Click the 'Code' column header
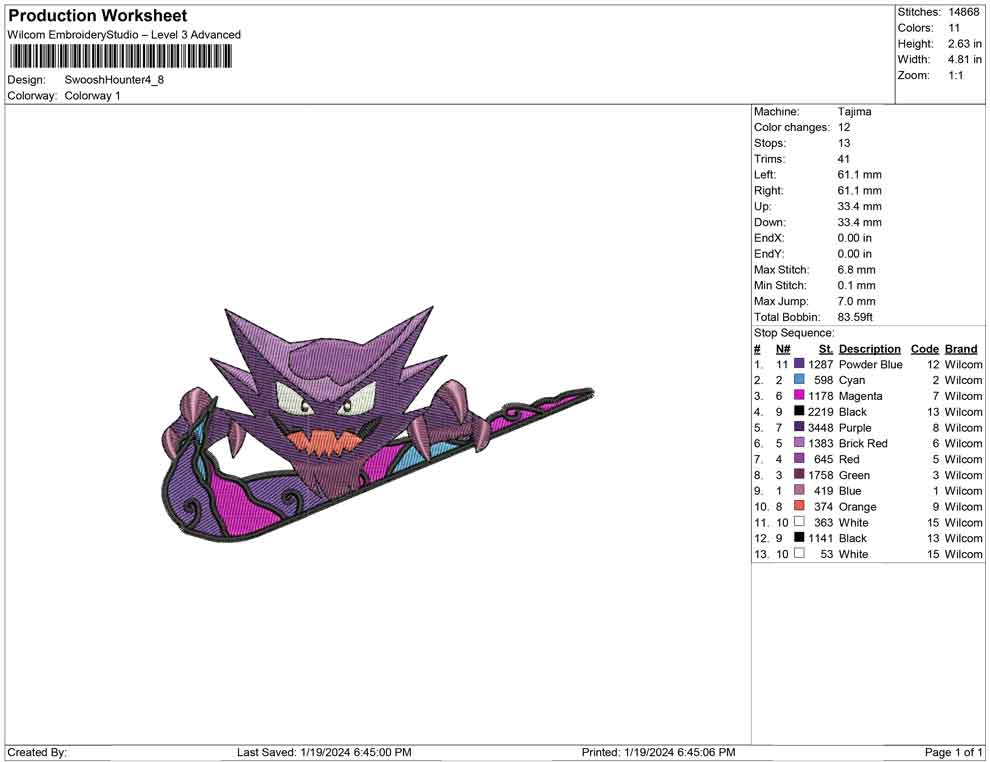990x762 pixels. [x=924, y=349]
